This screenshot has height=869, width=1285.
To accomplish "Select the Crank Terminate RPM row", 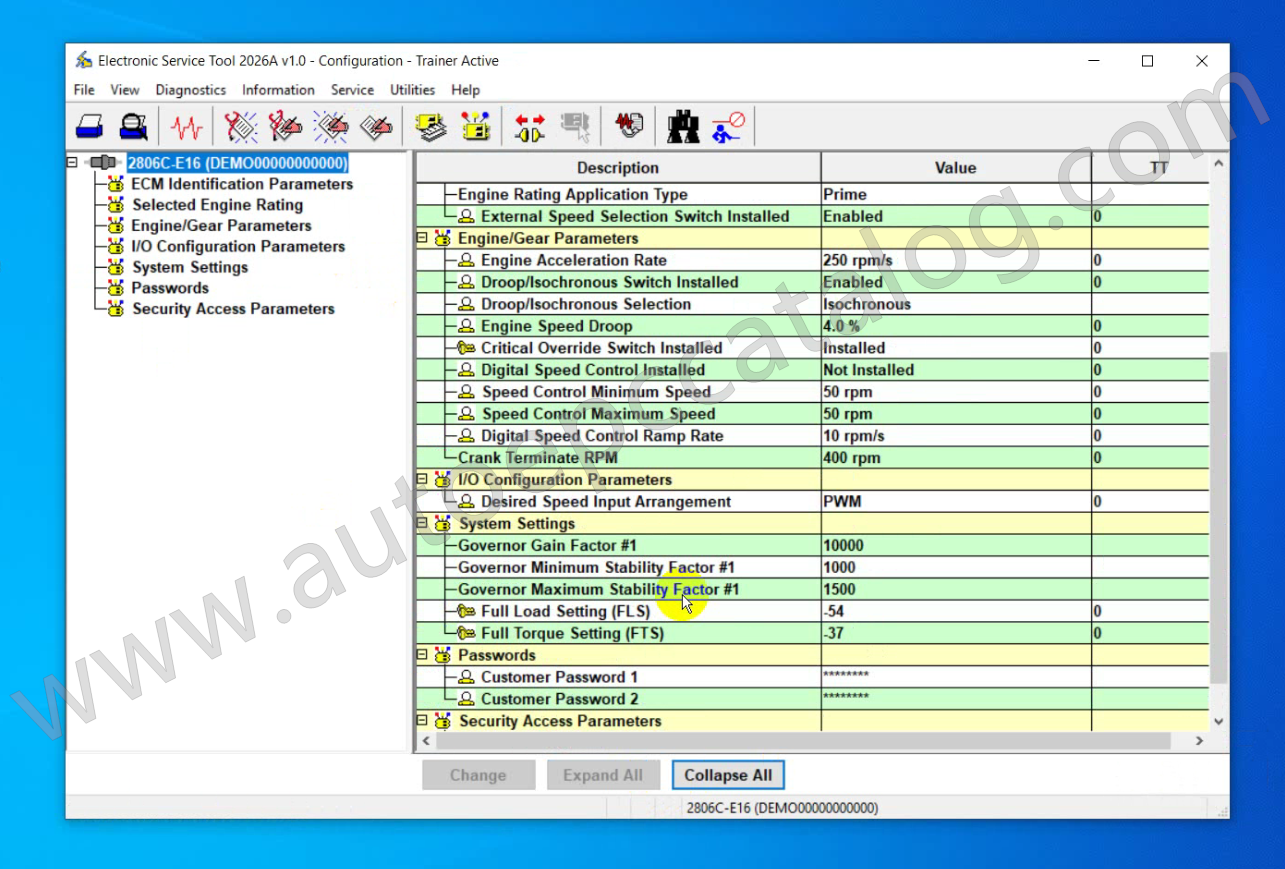I will (x=812, y=458).
